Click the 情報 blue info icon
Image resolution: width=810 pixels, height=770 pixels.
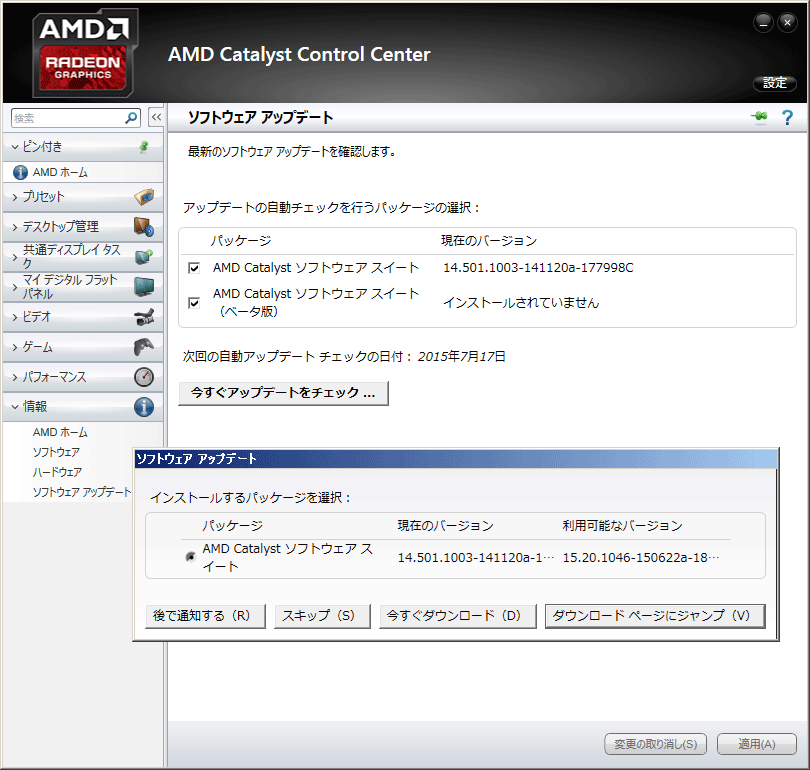click(x=144, y=406)
